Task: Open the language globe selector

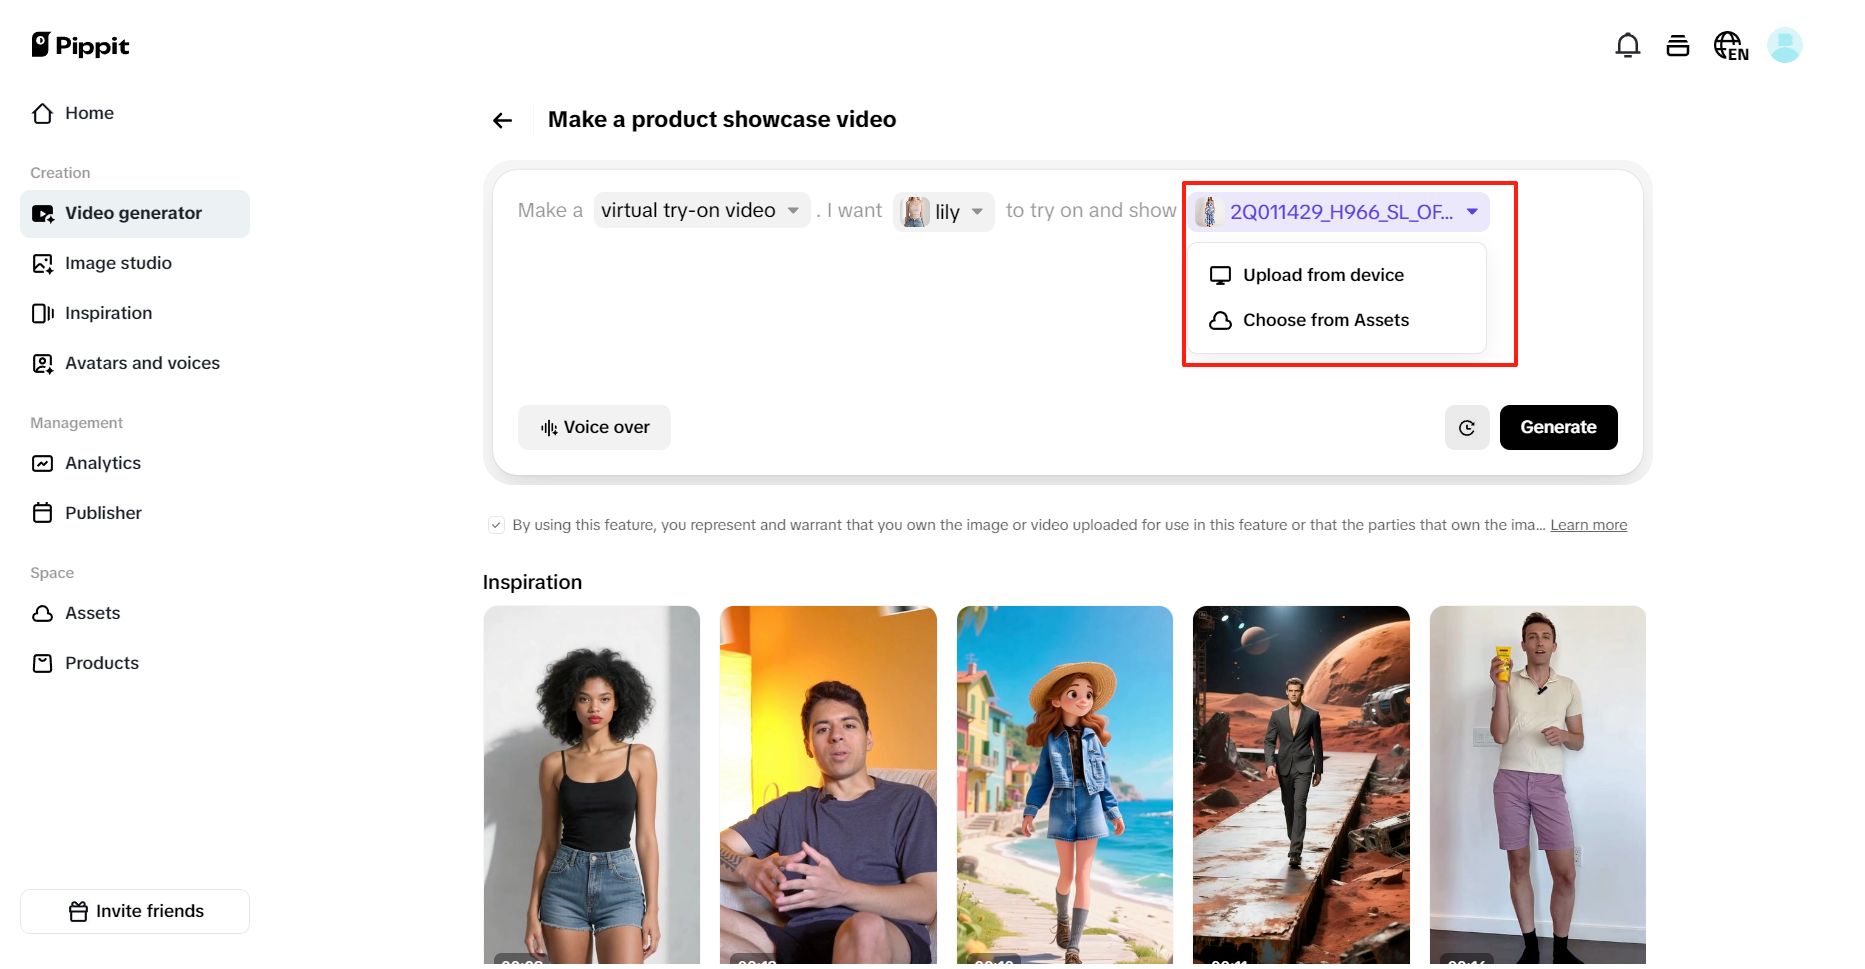Action: [1730, 46]
